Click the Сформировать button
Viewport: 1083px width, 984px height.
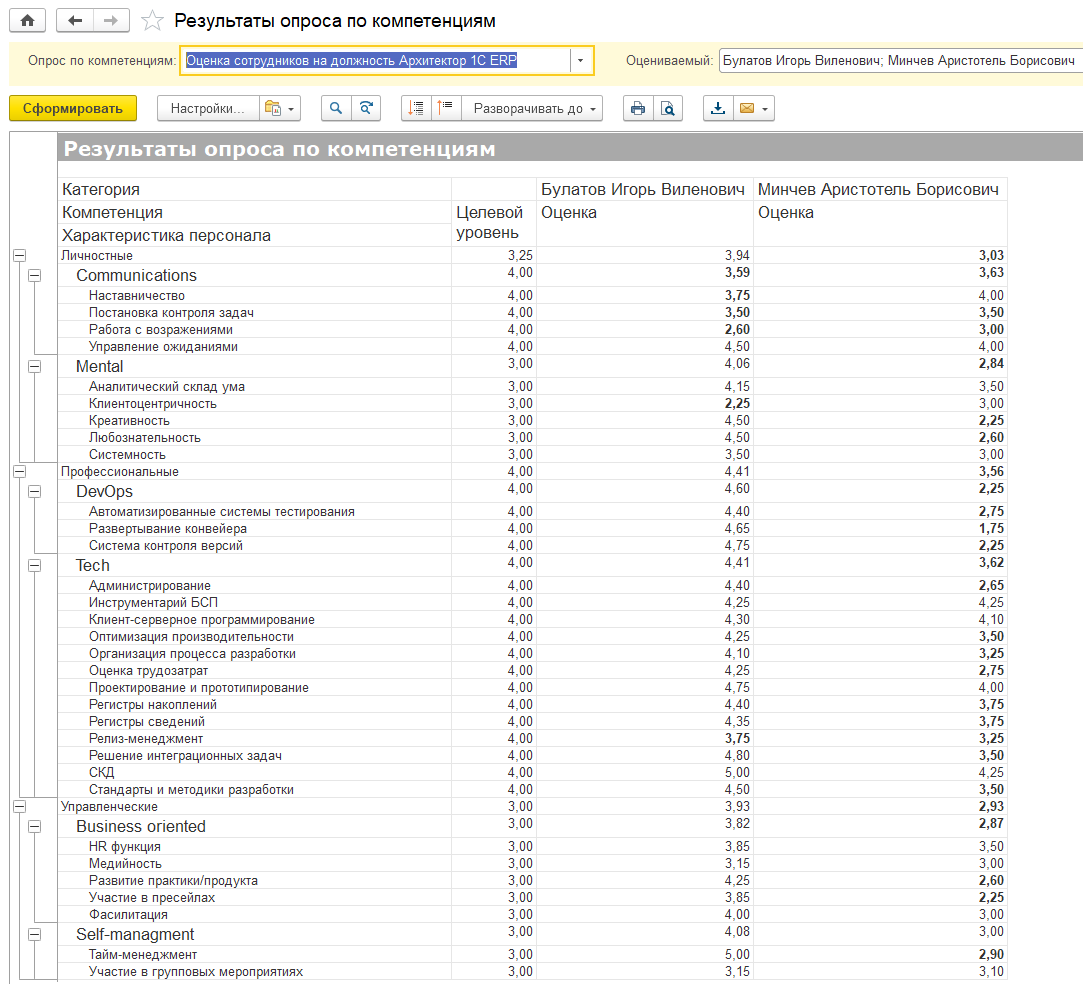point(73,108)
